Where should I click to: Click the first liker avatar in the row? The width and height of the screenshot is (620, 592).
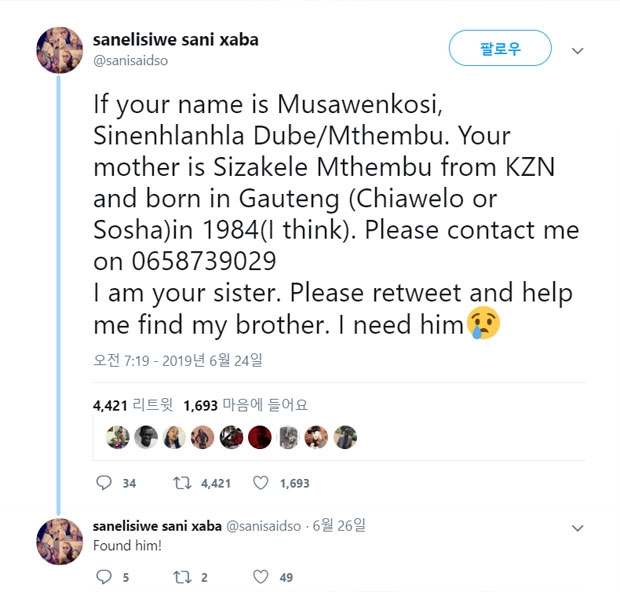click(118, 437)
